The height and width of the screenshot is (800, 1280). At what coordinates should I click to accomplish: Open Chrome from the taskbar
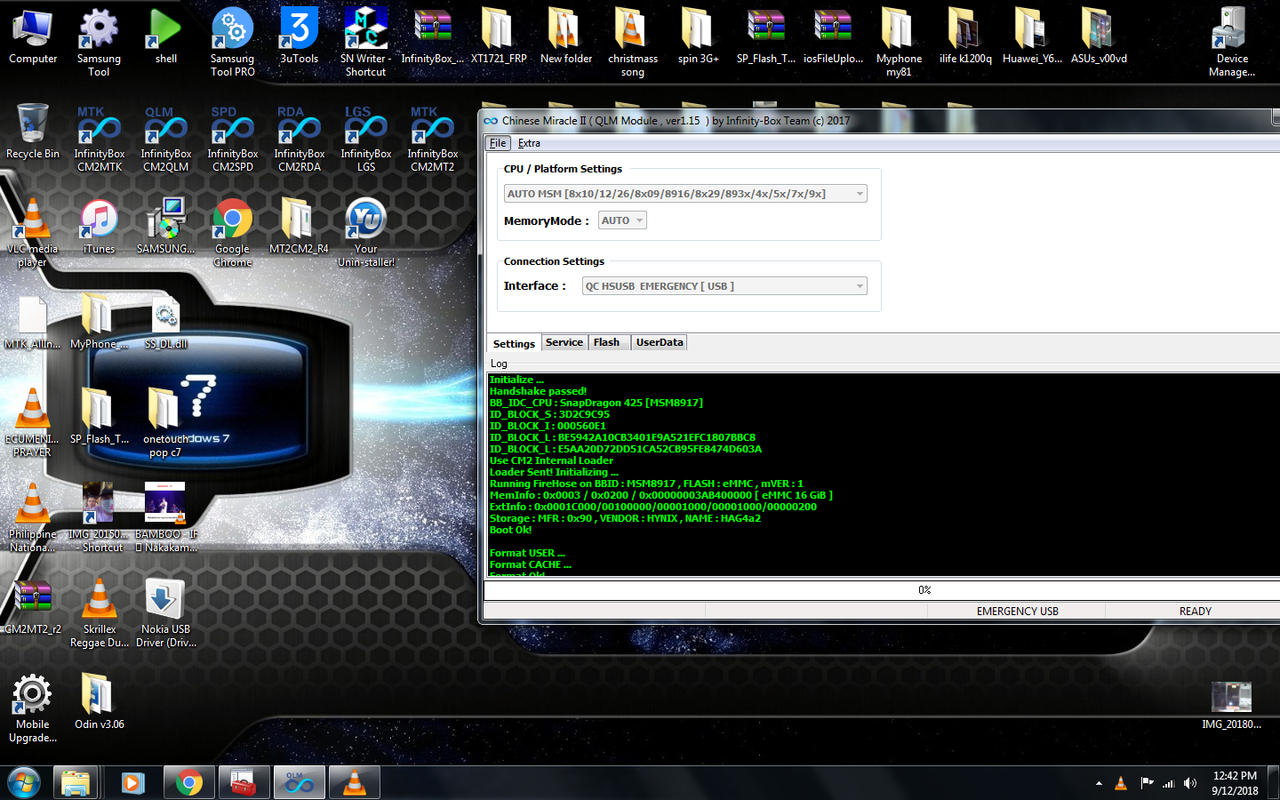189,781
